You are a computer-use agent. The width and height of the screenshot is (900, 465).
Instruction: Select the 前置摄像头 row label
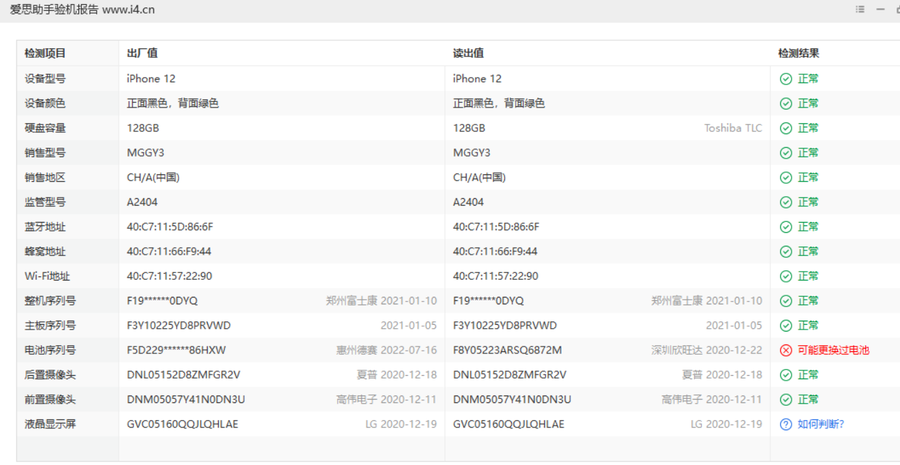point(50,400)
